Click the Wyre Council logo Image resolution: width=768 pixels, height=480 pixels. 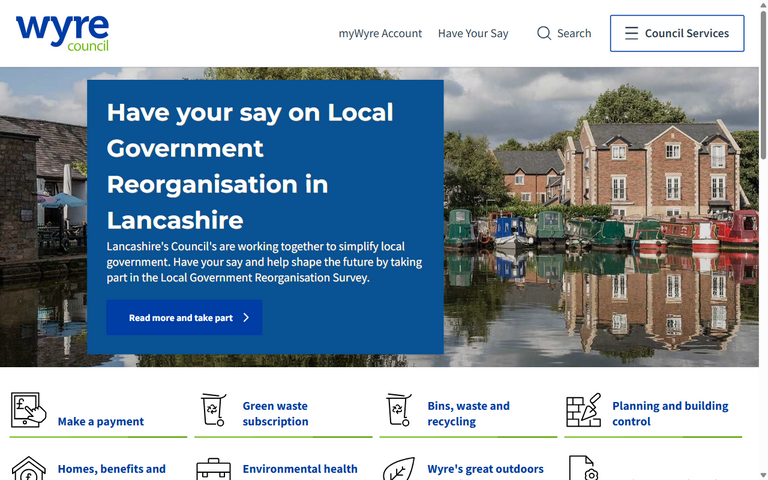point(62,32)
